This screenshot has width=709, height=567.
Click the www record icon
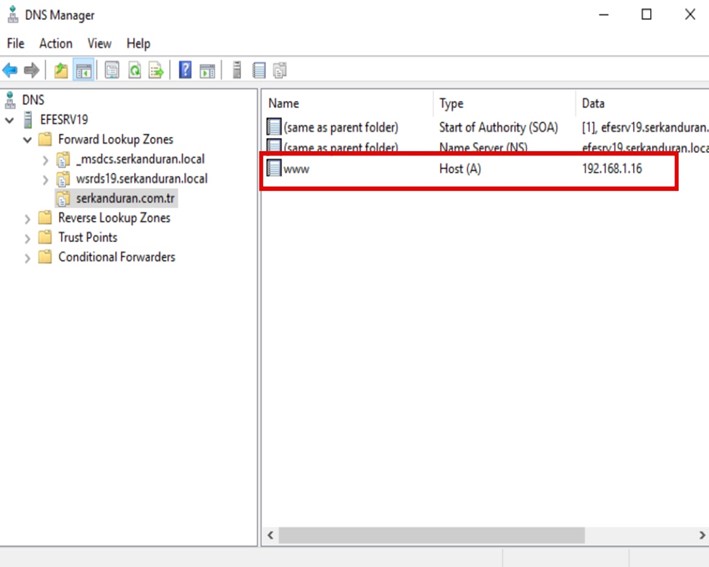[x=274, y=169]
